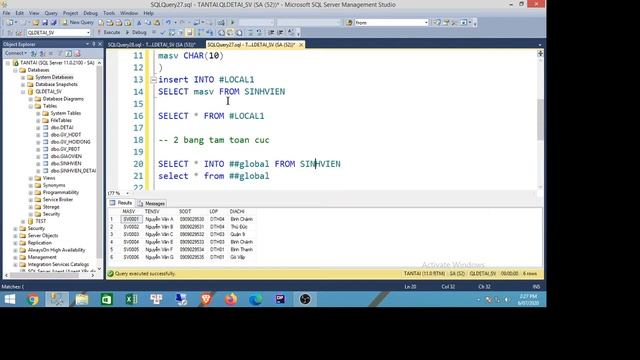This screenshot has height=360, width=640.
Task: Open the Windows Start menu
Action: 9,300
